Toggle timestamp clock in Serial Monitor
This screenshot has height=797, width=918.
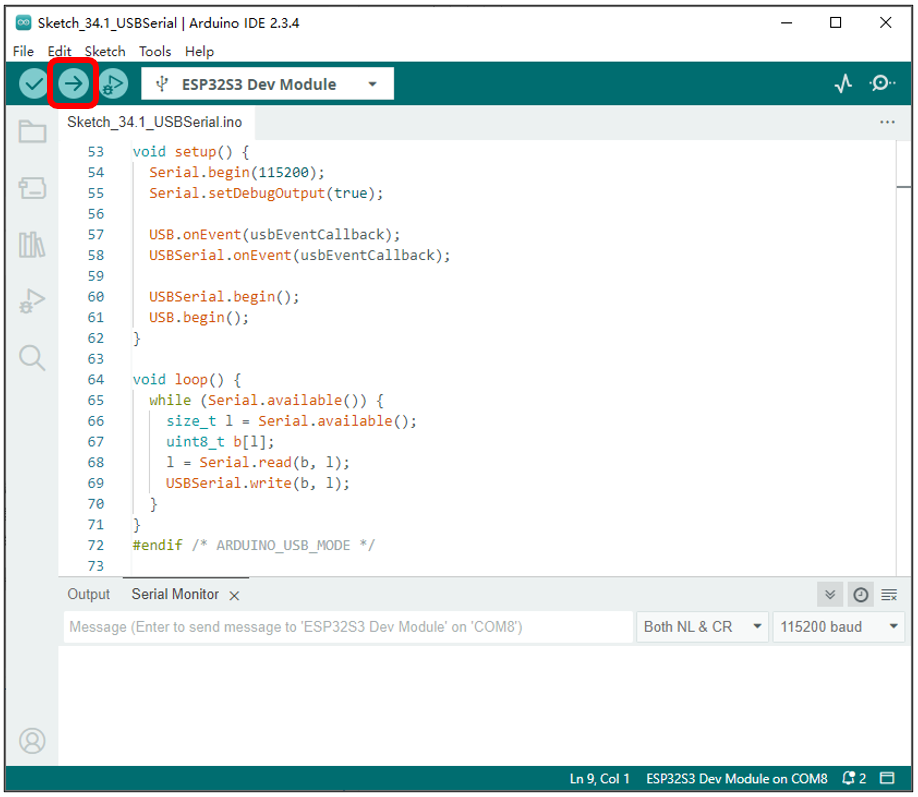pyautogui.click(x=861, y=595)
